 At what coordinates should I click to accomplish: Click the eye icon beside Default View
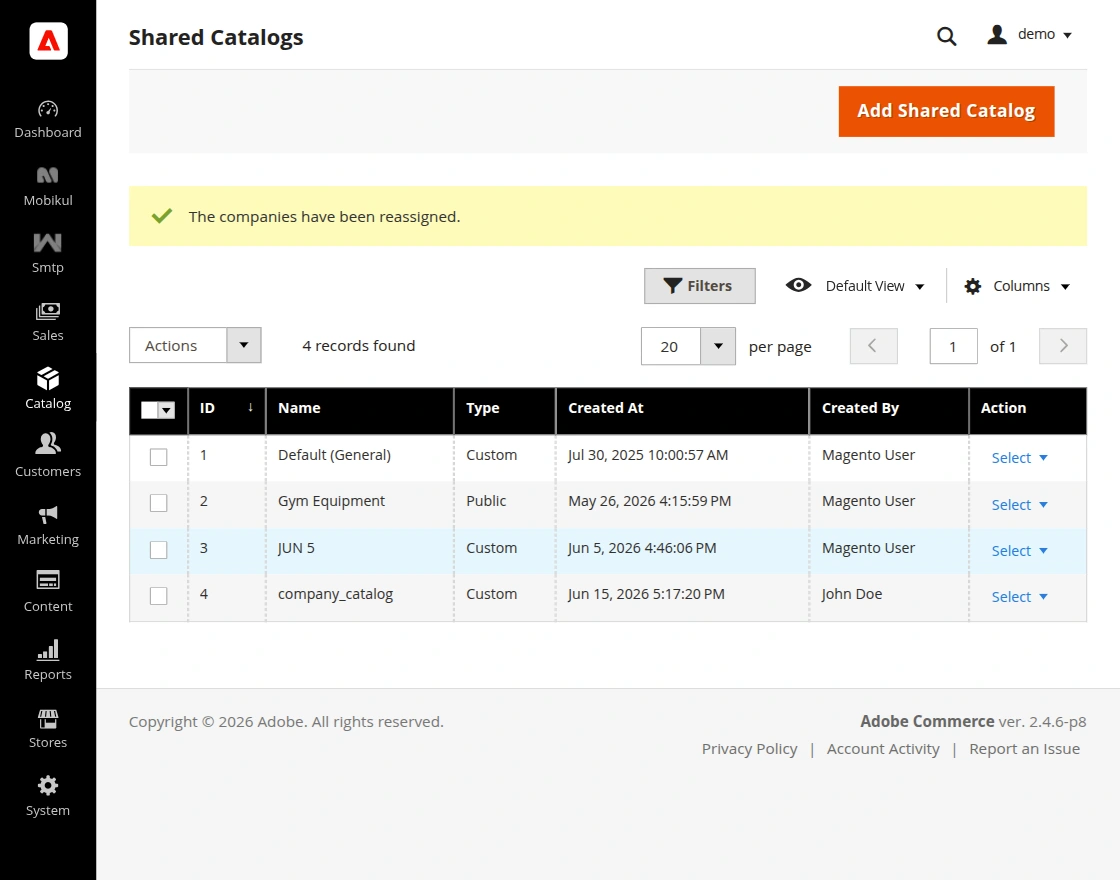pyautogui.click(x=799, y=285)
